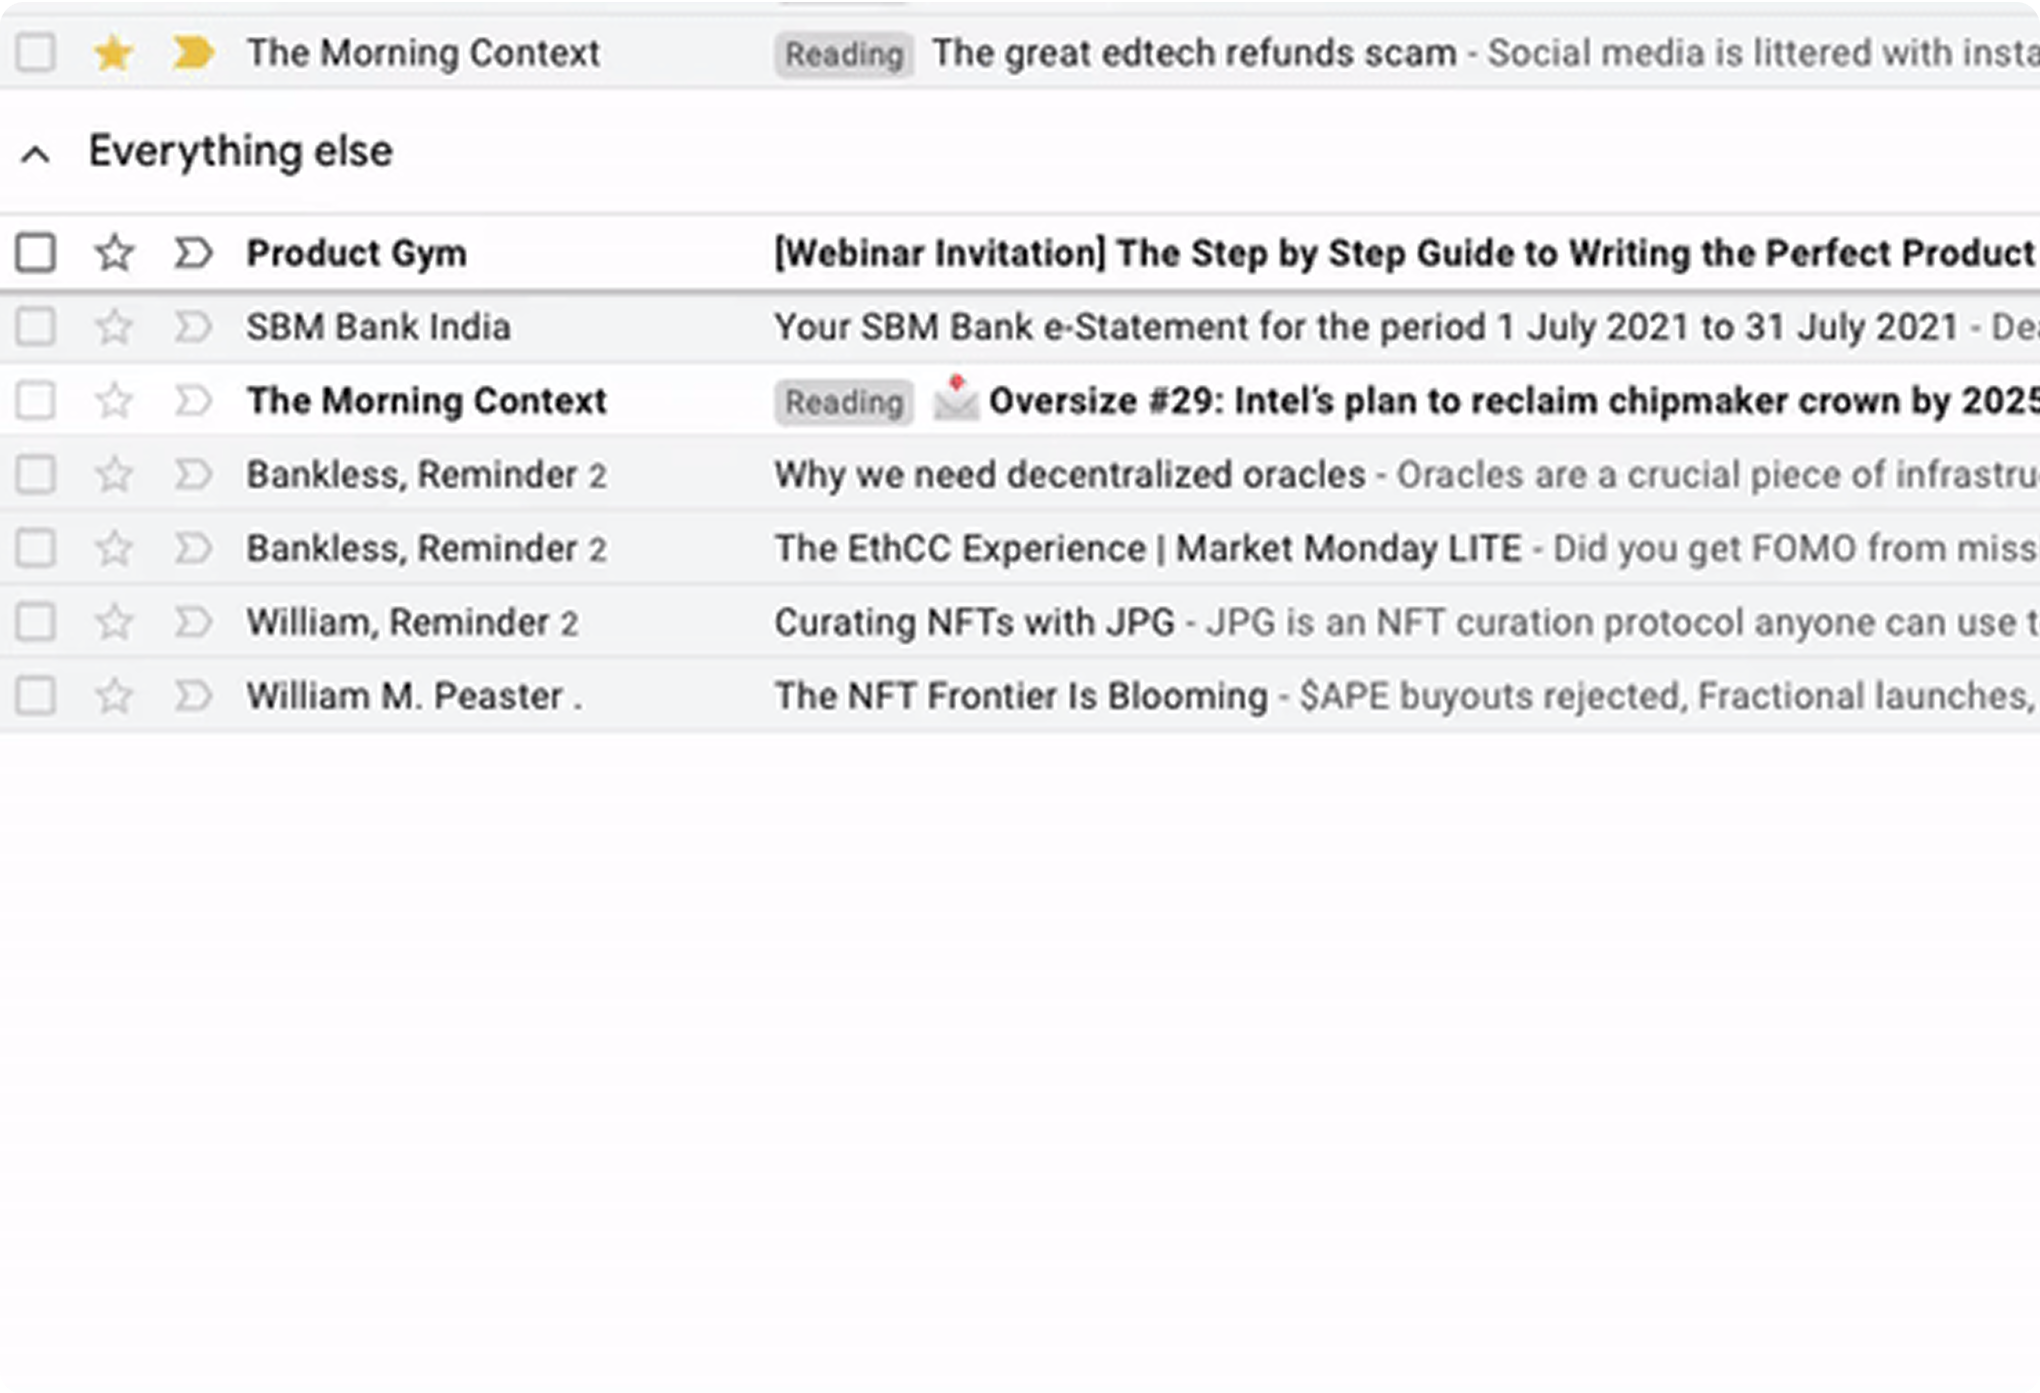Click Reading label on edtech refunds email
Image resolution: width=2040 pixels, height=1393 pixels.
click(x=844, y=54)
